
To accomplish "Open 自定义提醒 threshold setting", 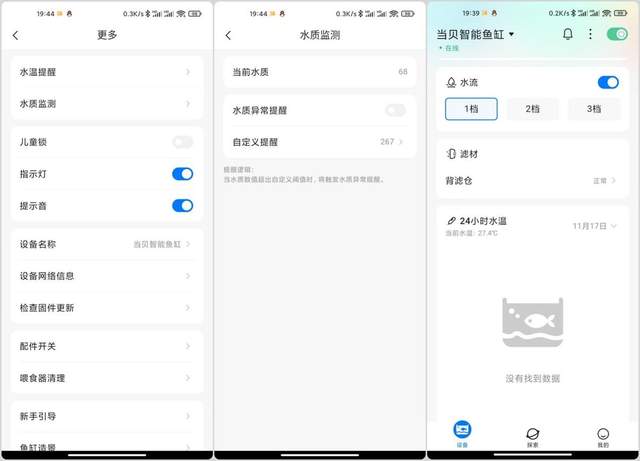I will (x=320, y=142).
